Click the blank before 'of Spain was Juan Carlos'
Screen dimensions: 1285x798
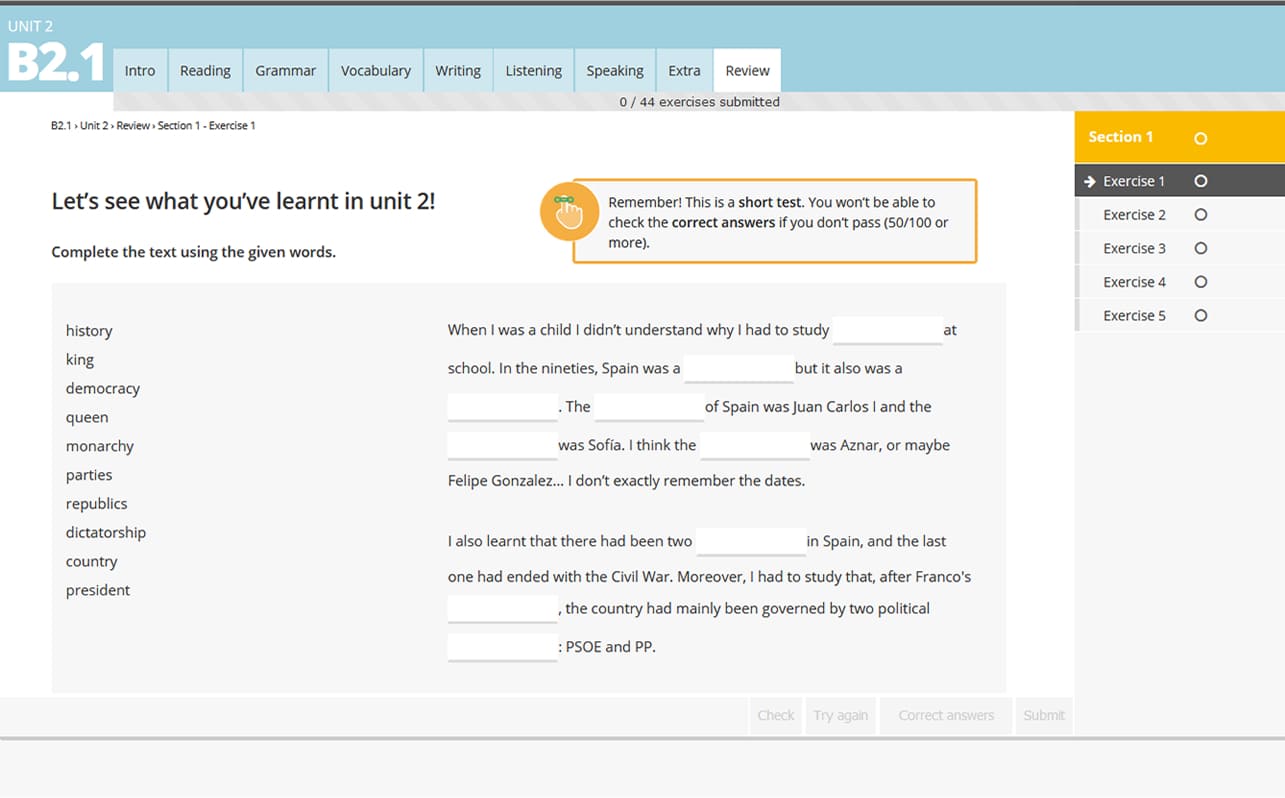tap(649, 407)
